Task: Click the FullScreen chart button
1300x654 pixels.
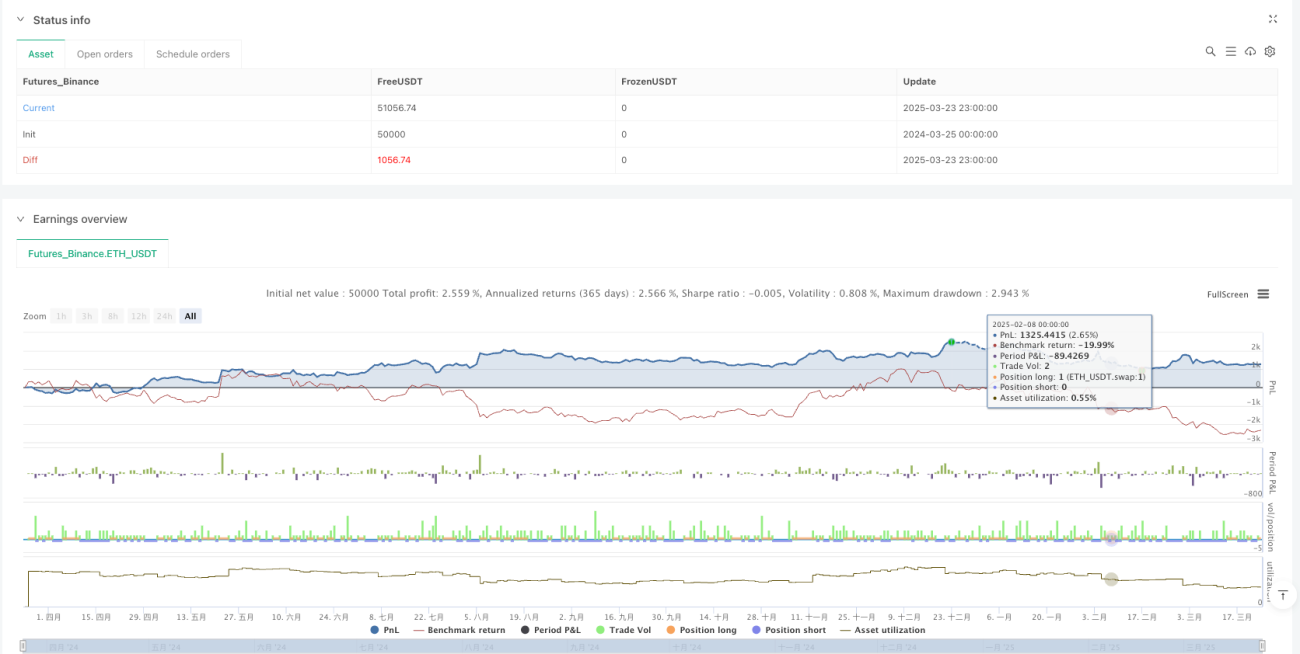Action: (1228, 294)
